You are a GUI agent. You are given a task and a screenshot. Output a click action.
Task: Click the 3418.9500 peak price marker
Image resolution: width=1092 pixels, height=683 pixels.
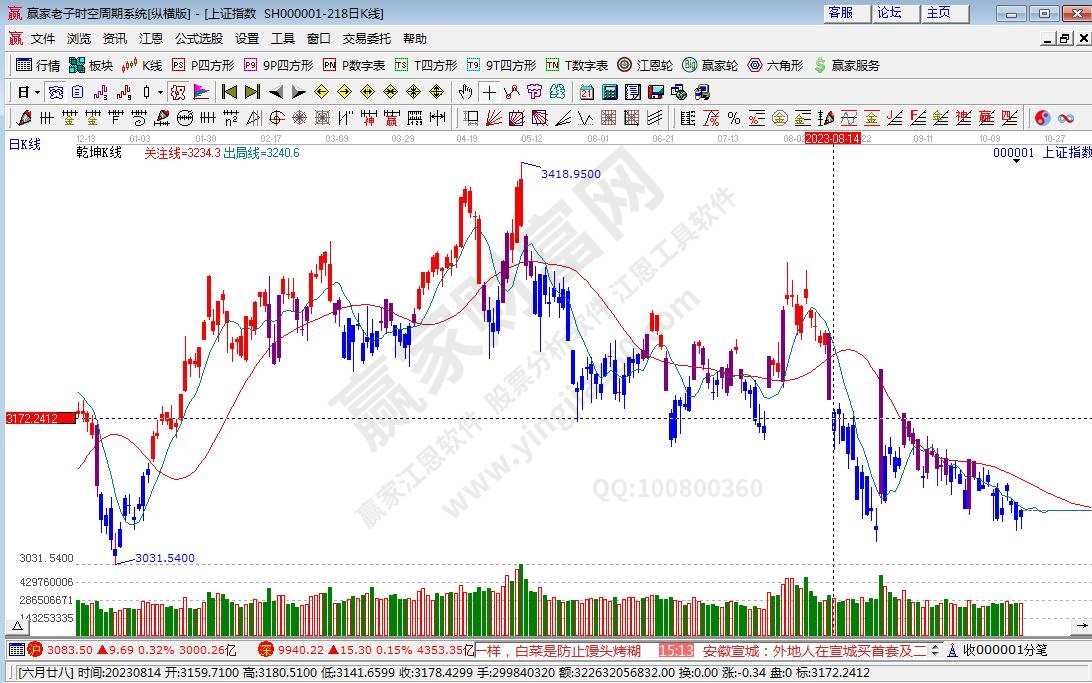pos(570,173)
